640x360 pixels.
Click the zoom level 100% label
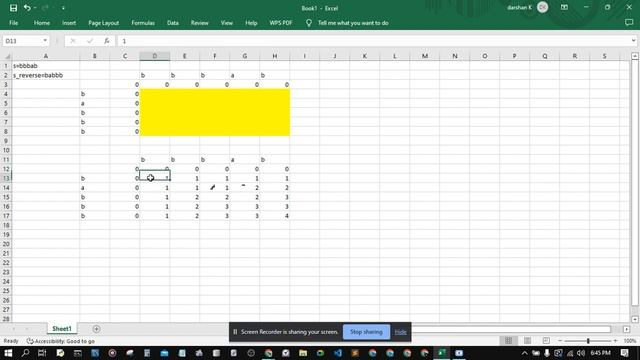[x=629, y=340]
